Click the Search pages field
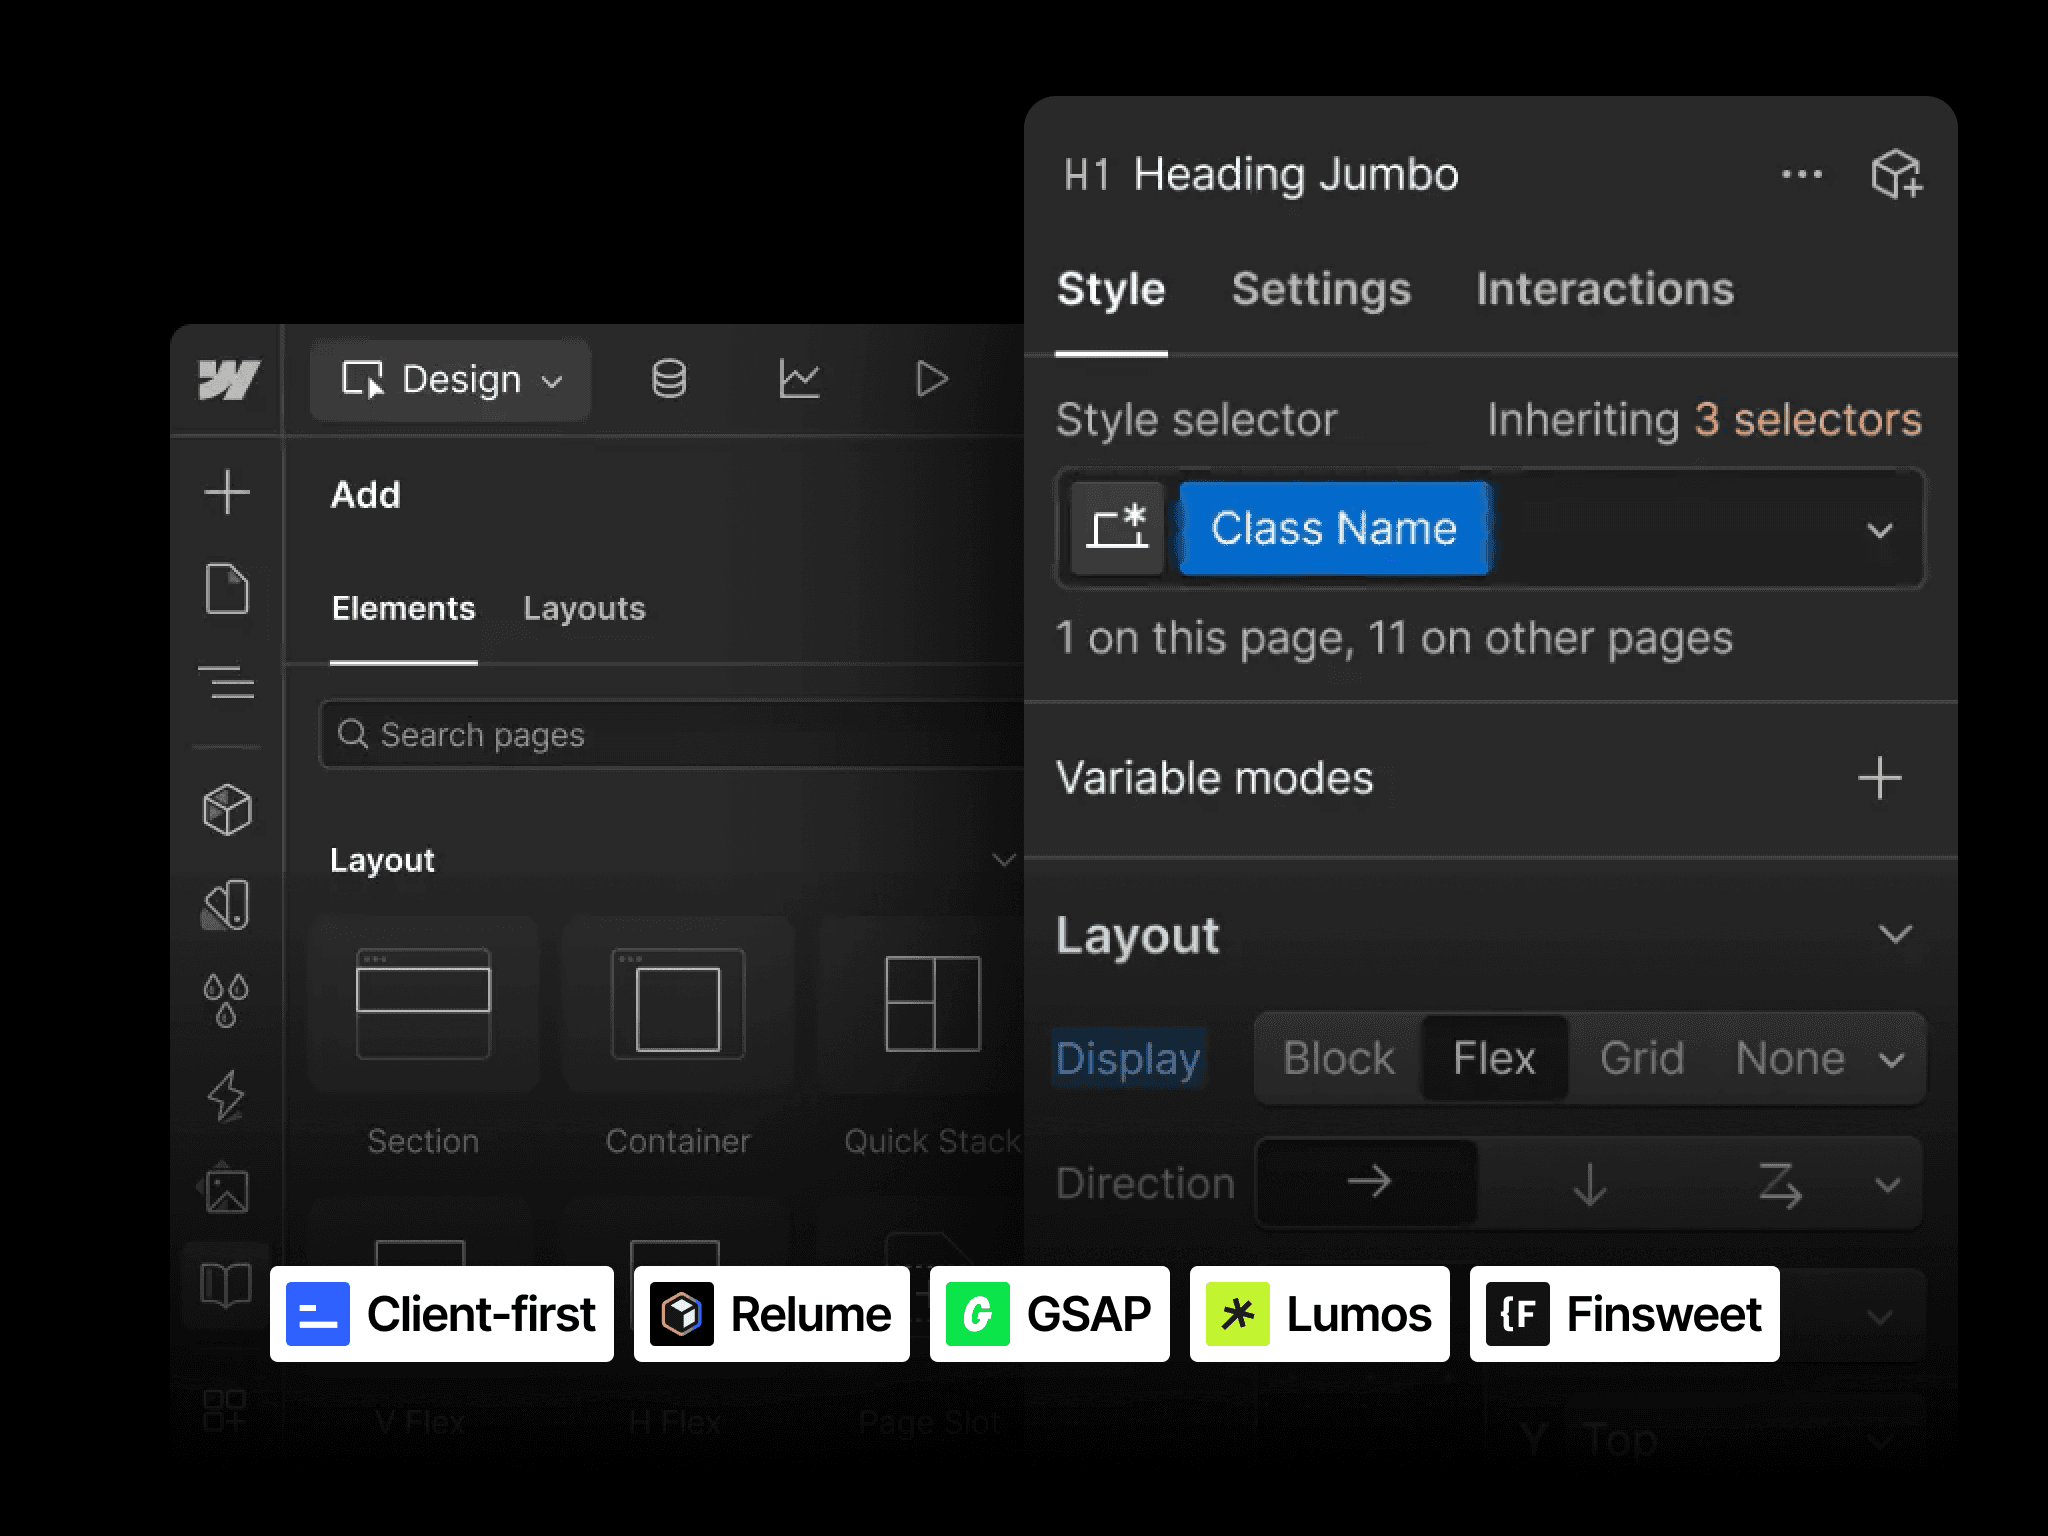2048x1536 pixels. click(672, 735)
